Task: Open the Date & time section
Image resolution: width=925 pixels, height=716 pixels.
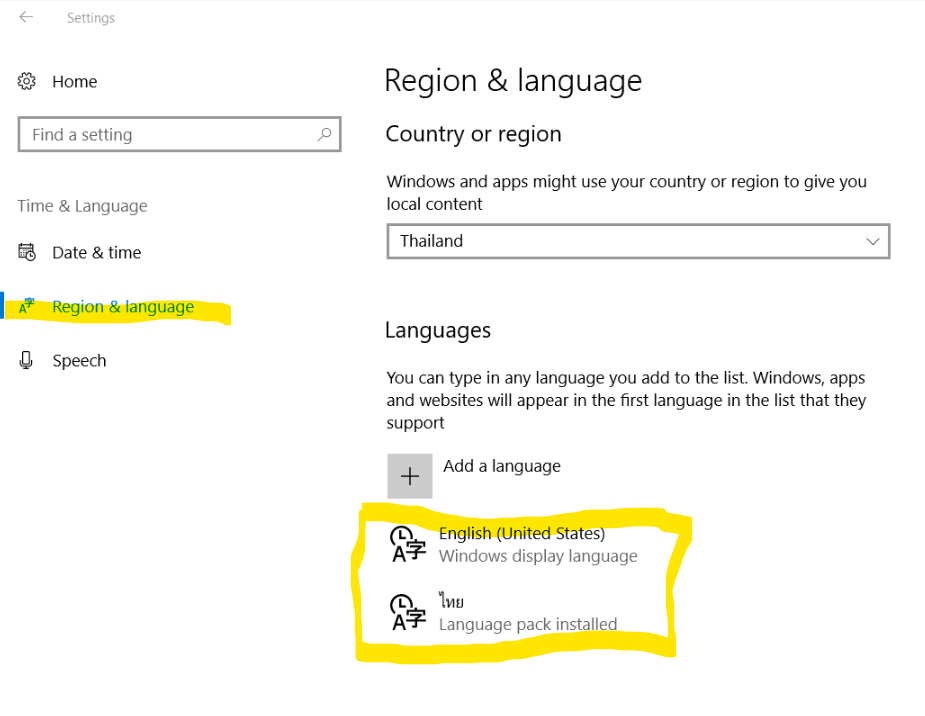Action: [x=97, y=252]
